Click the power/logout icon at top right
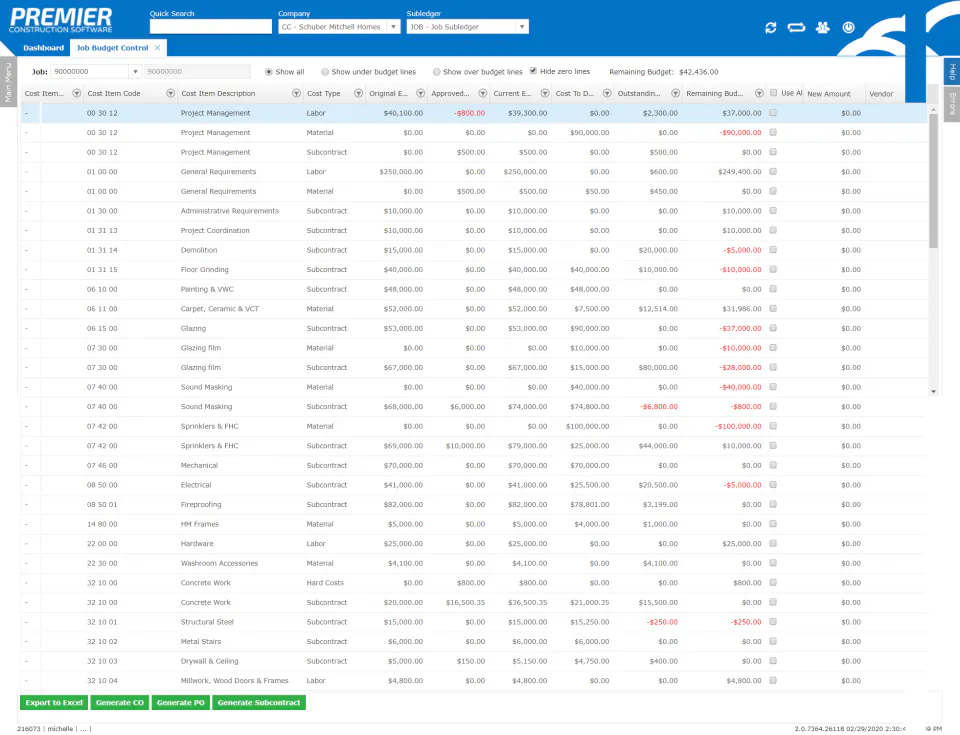 pyautogui.click(x=848, y=27)
